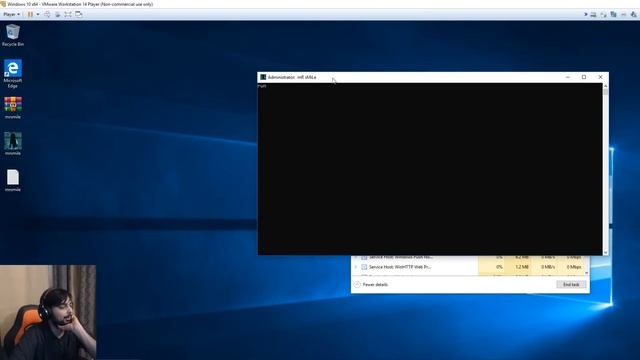The image size is (640, 360).
Task: Click the Send Ctrl+Alt+Del toolbar icon
Action: 47,14
